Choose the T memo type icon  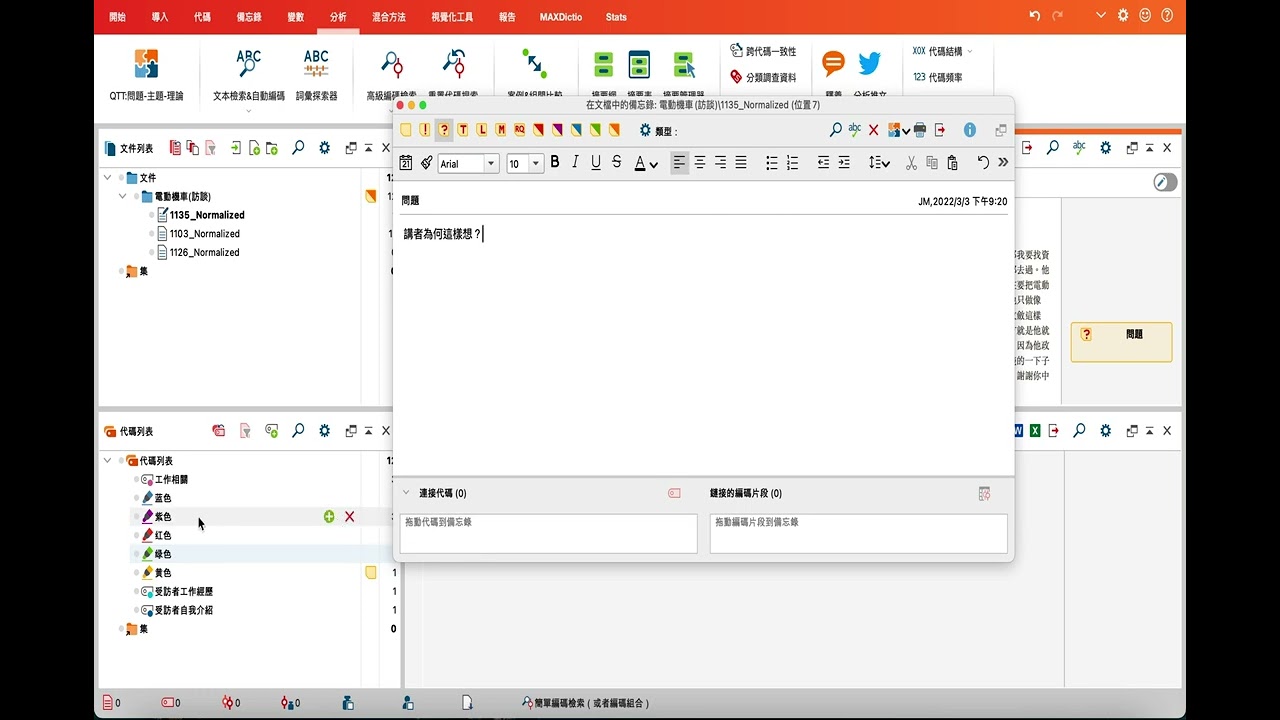click(x=463, y=130)
